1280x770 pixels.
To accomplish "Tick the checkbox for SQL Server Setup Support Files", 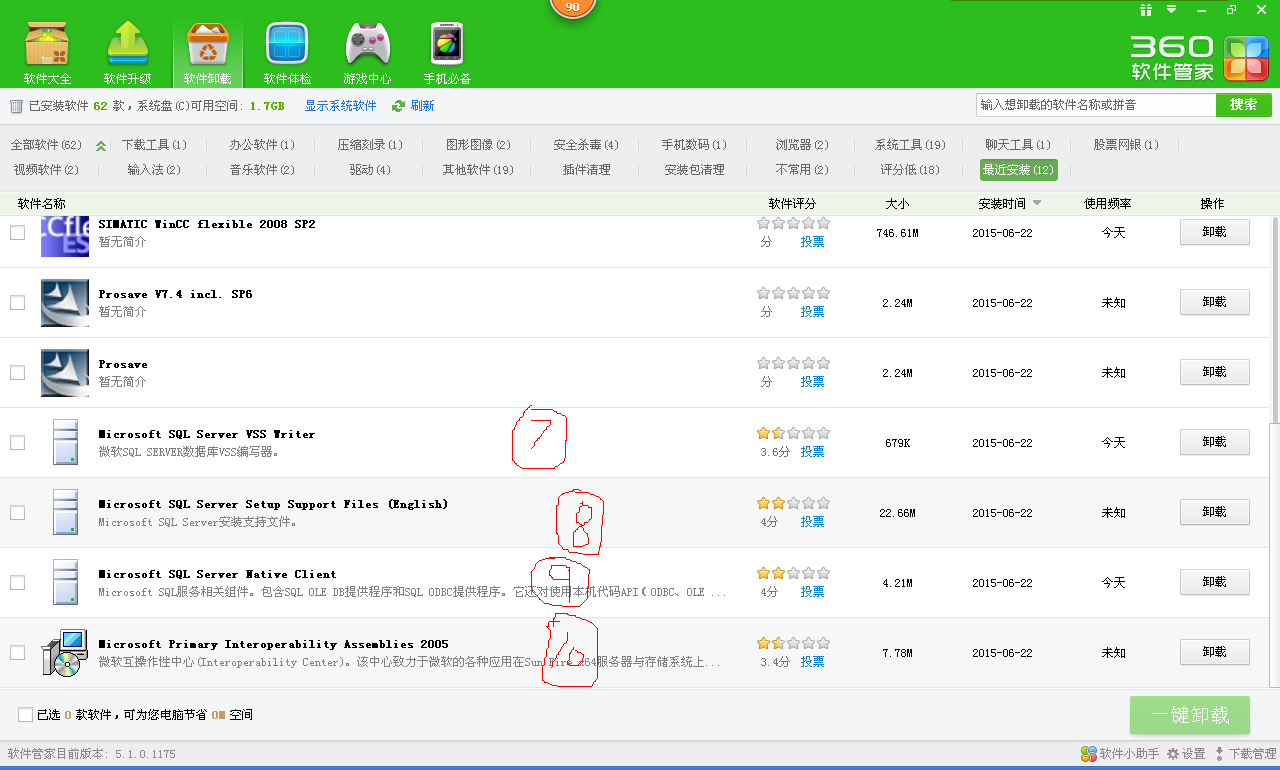I will (17, 513).
